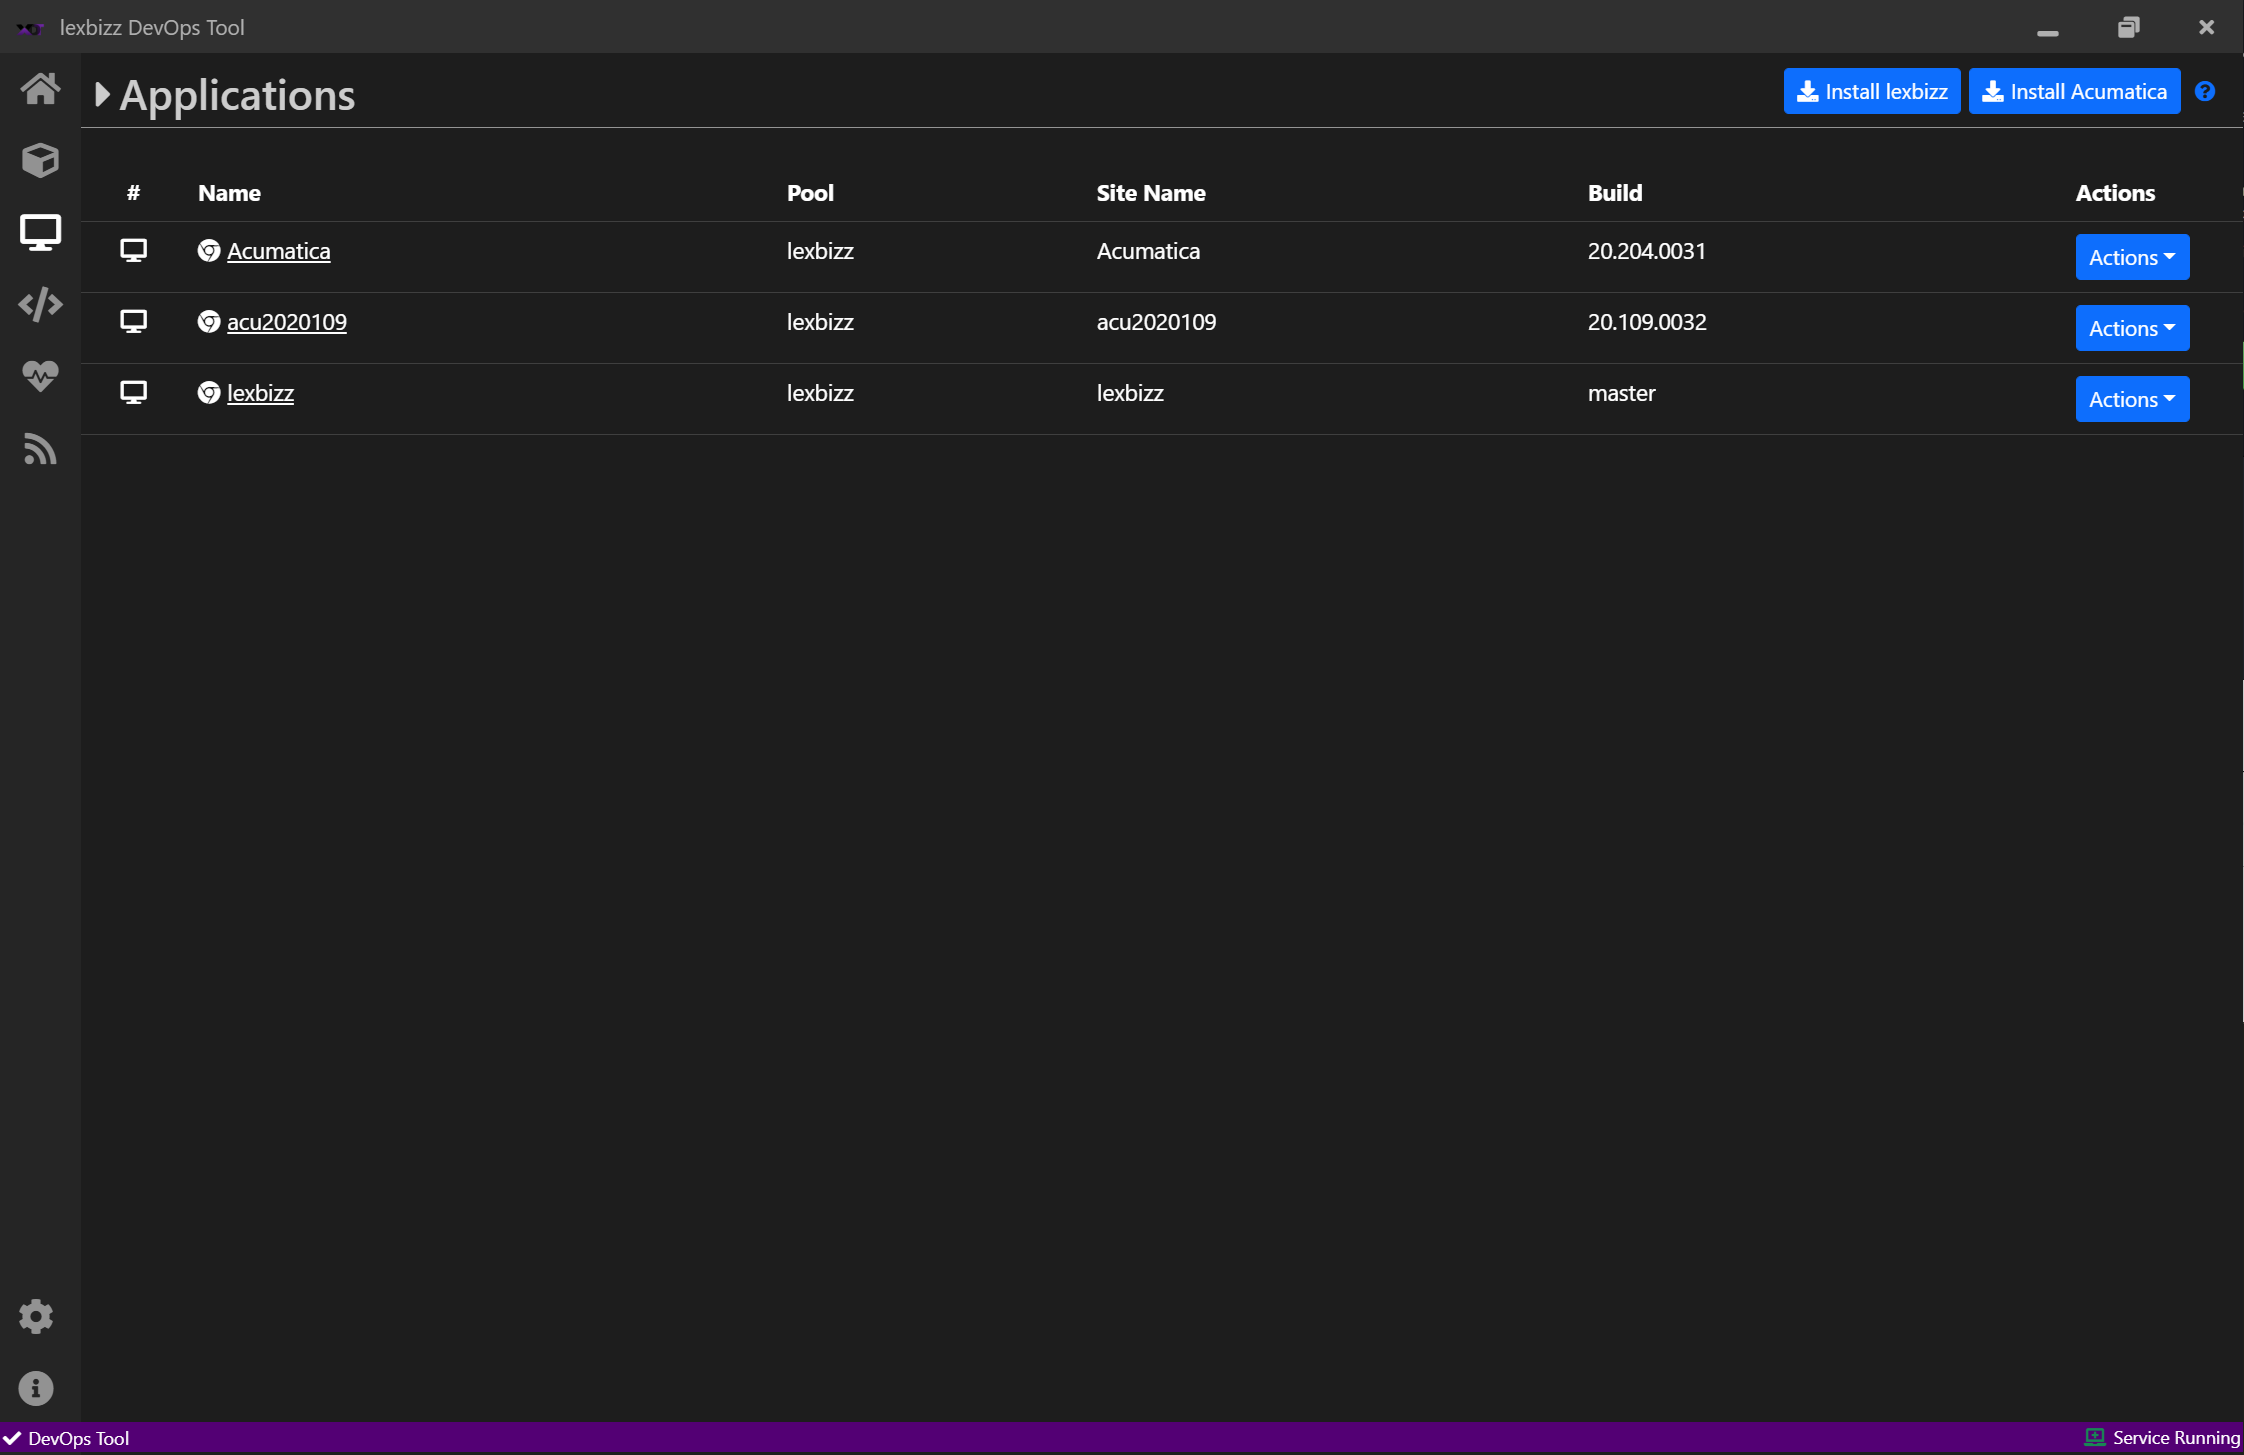Open the code brackets icon in the sidebar
The image size is (2244, 1455).
pyautogui.click(x=40, y=304)
